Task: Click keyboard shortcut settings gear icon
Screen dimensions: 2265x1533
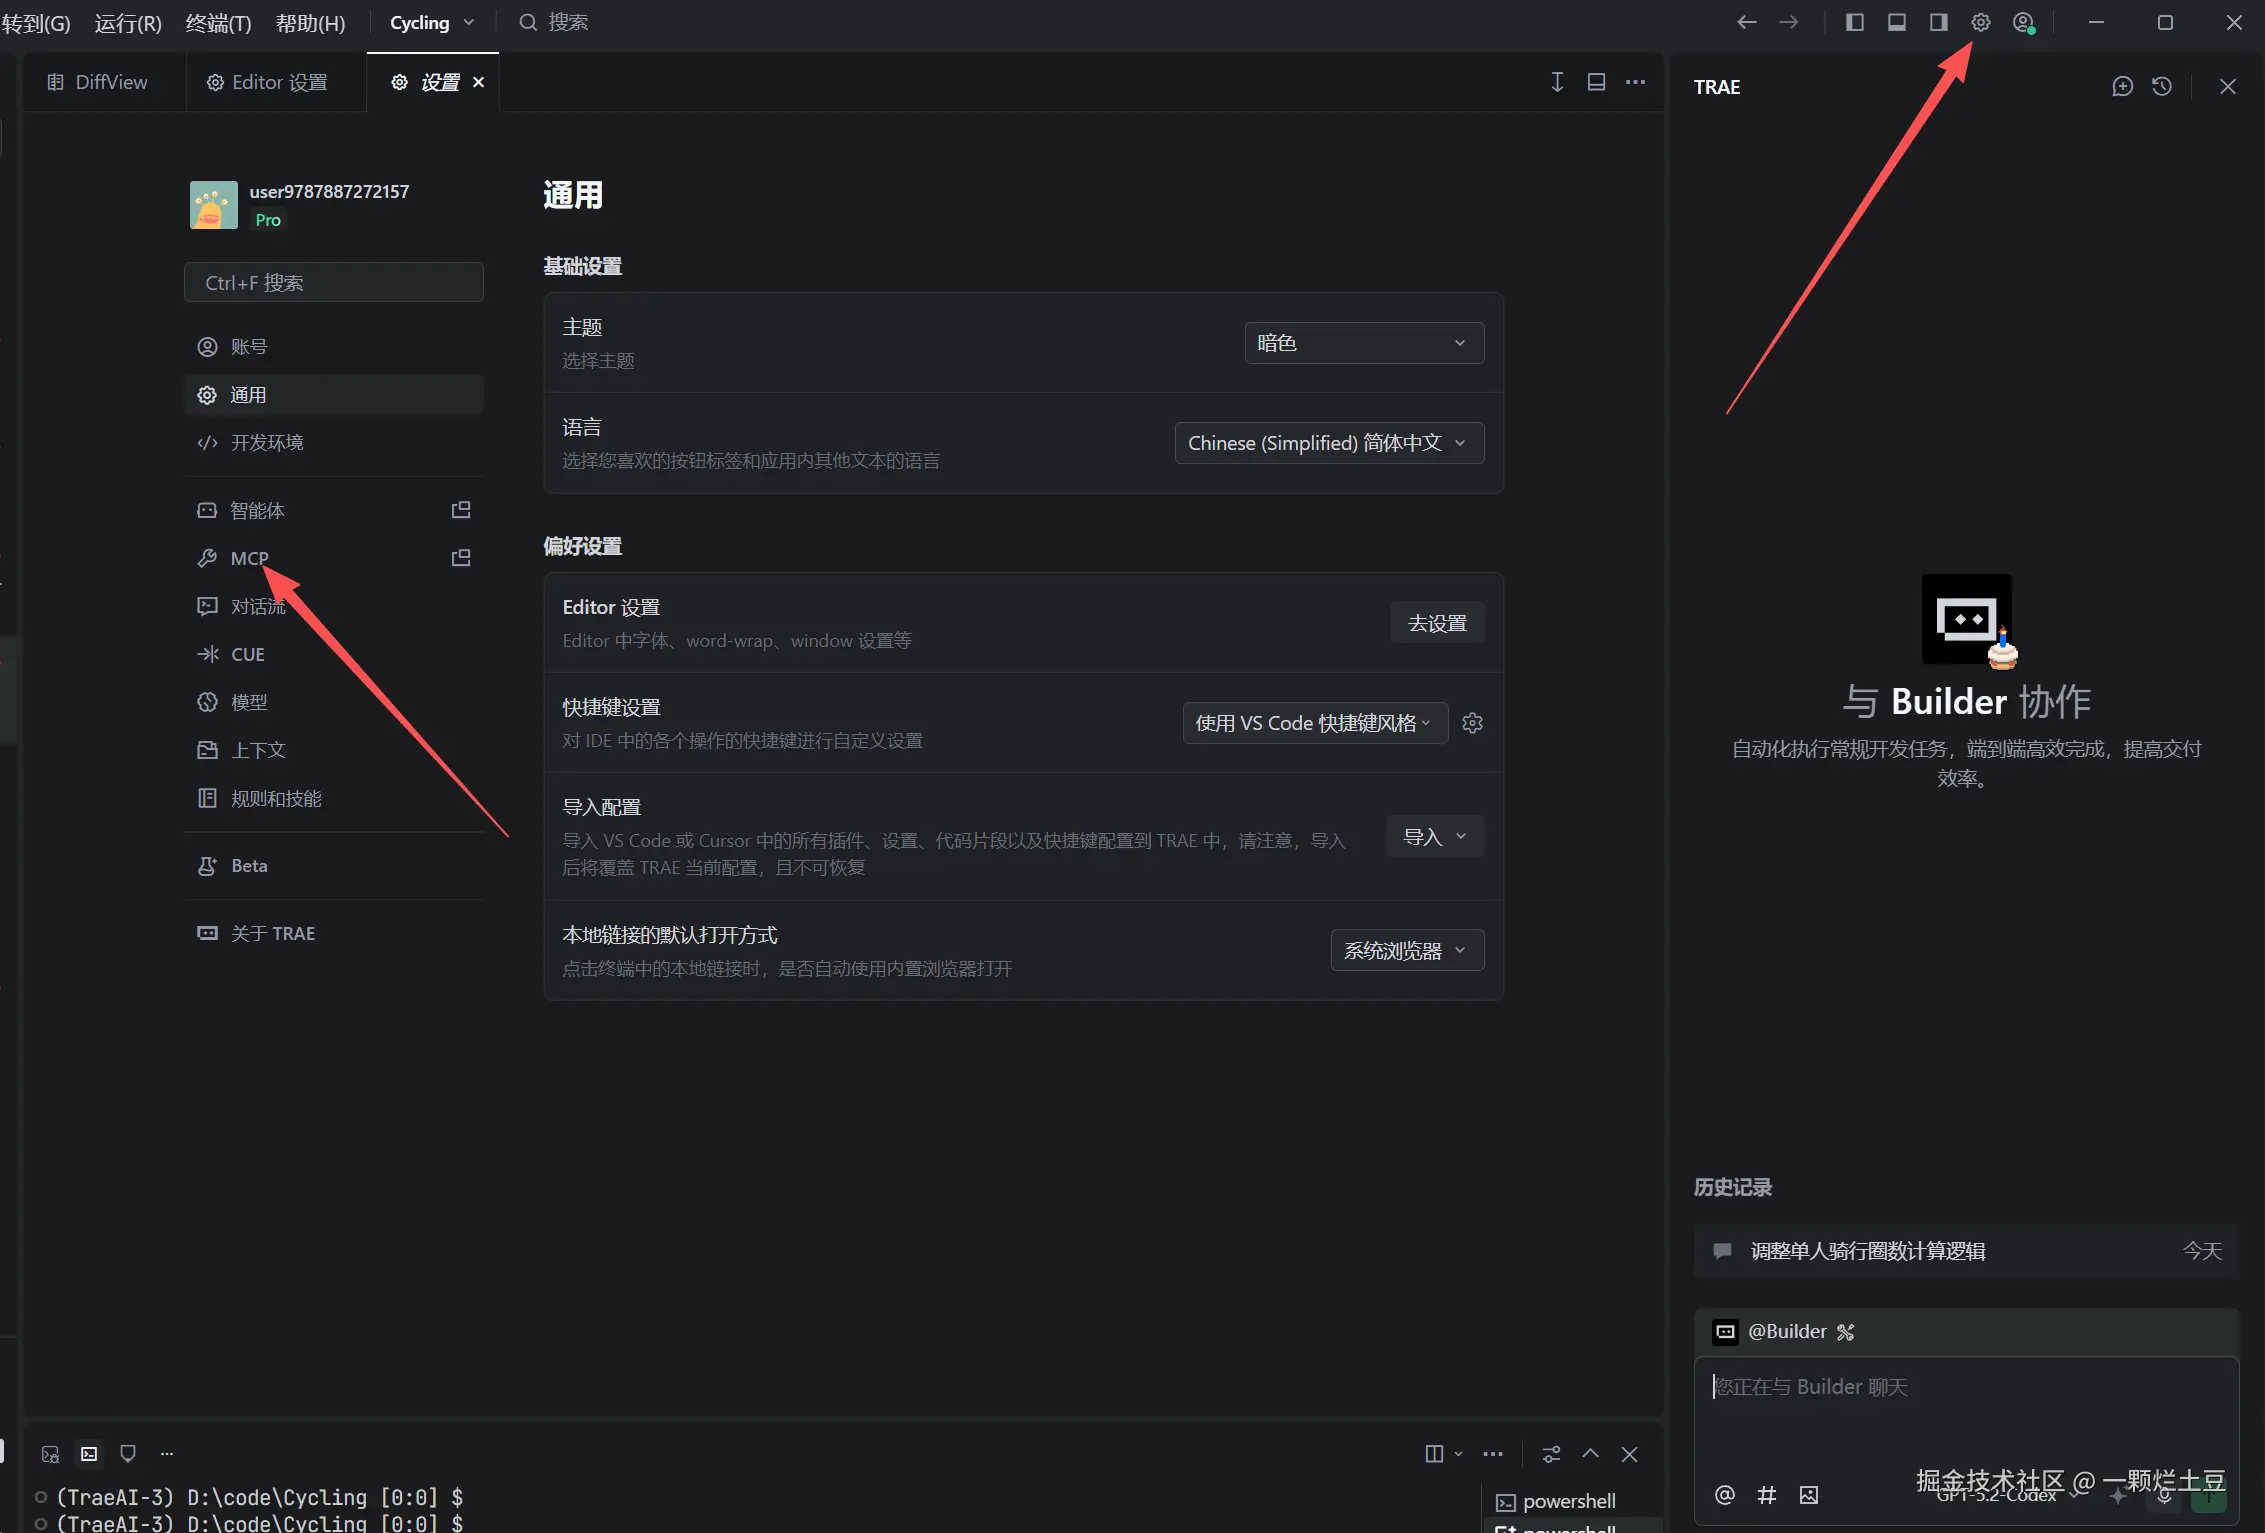Action: (1472, 723)
